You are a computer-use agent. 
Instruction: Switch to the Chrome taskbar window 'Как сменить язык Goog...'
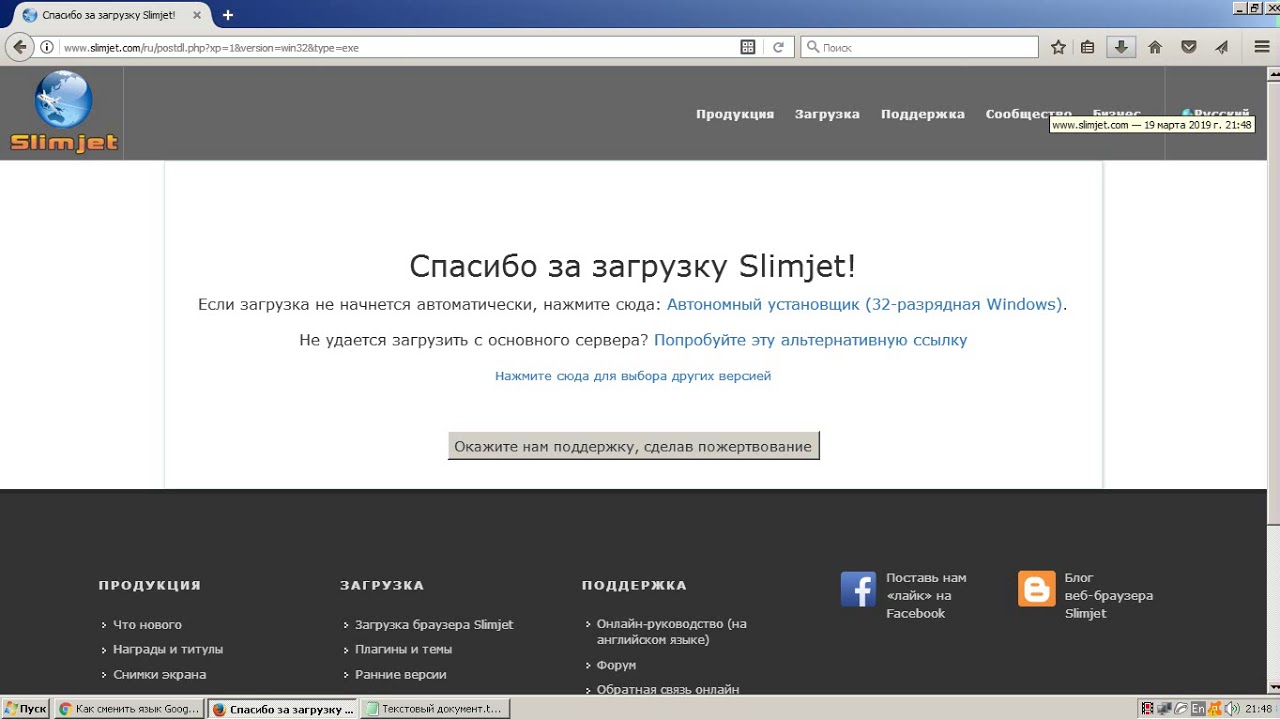point(128,709)
